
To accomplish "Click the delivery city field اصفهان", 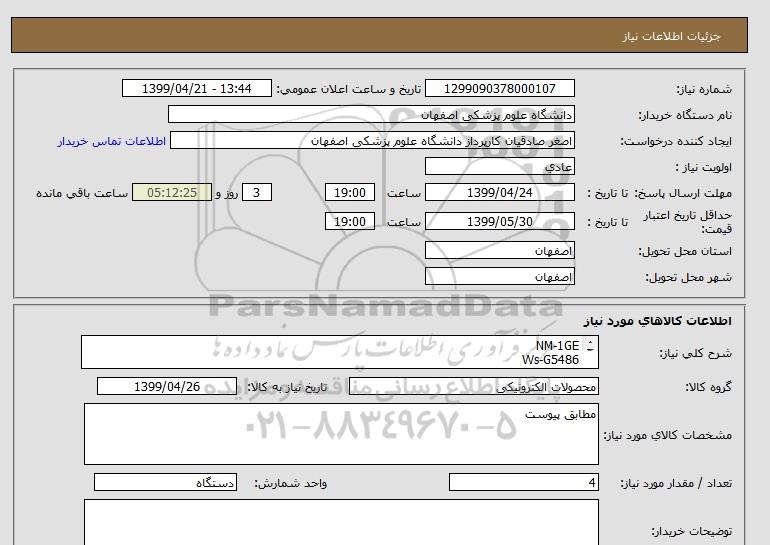I will 499,276.
